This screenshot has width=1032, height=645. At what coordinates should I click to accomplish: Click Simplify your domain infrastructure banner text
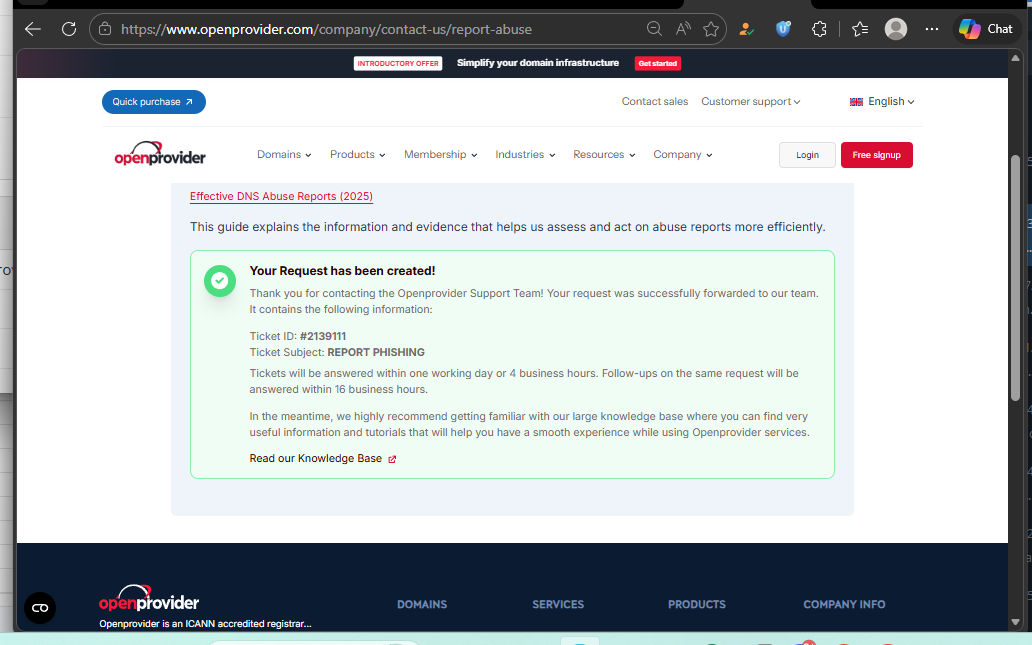pyautogui.click(x=538, y=63)
